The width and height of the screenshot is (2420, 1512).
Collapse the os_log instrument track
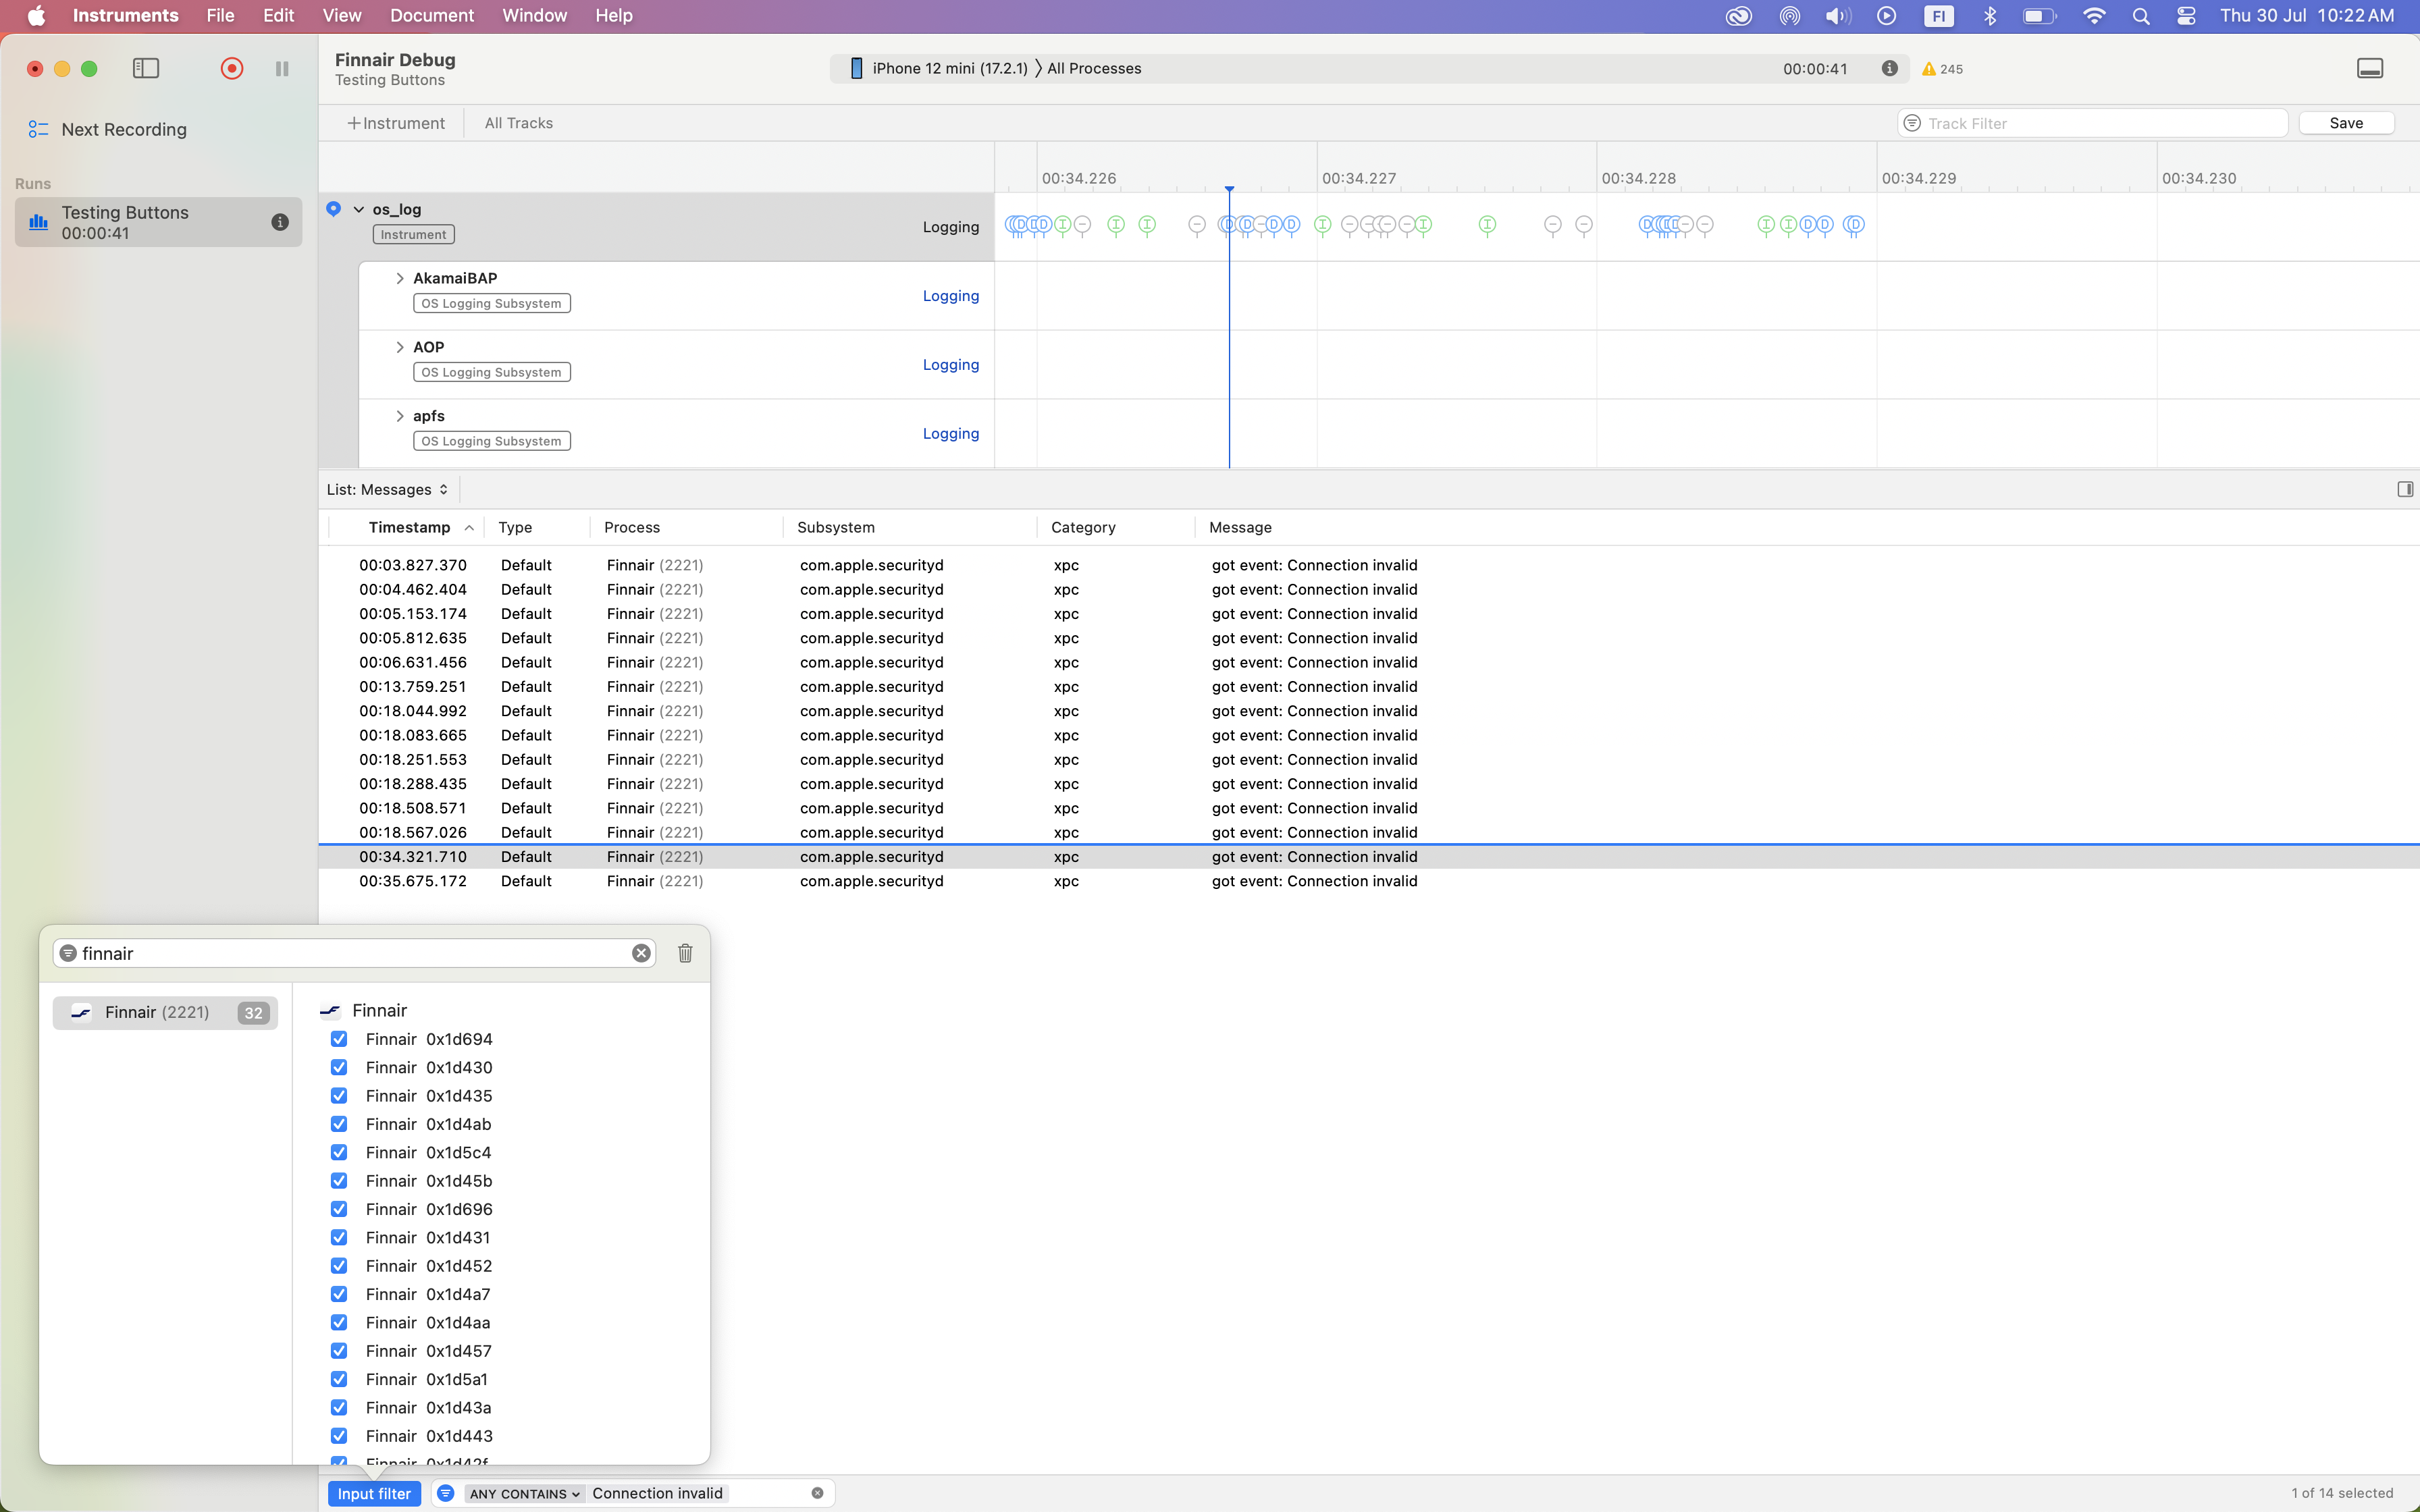pos(358,209)
